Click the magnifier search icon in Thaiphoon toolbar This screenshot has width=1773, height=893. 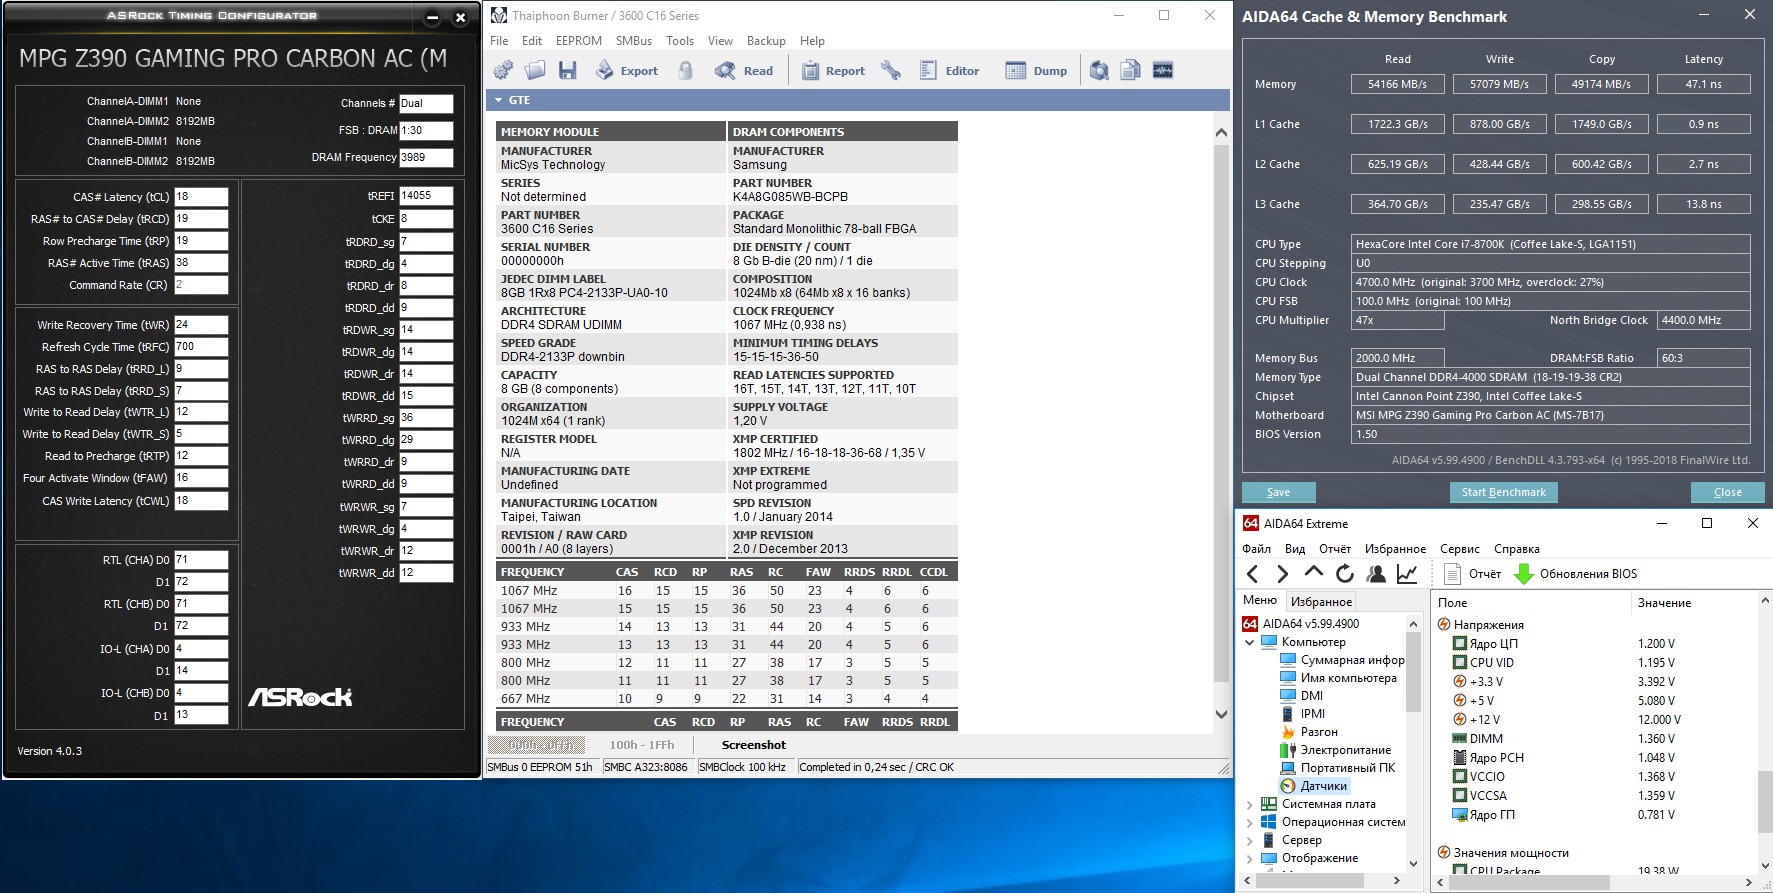(1099, 70)
